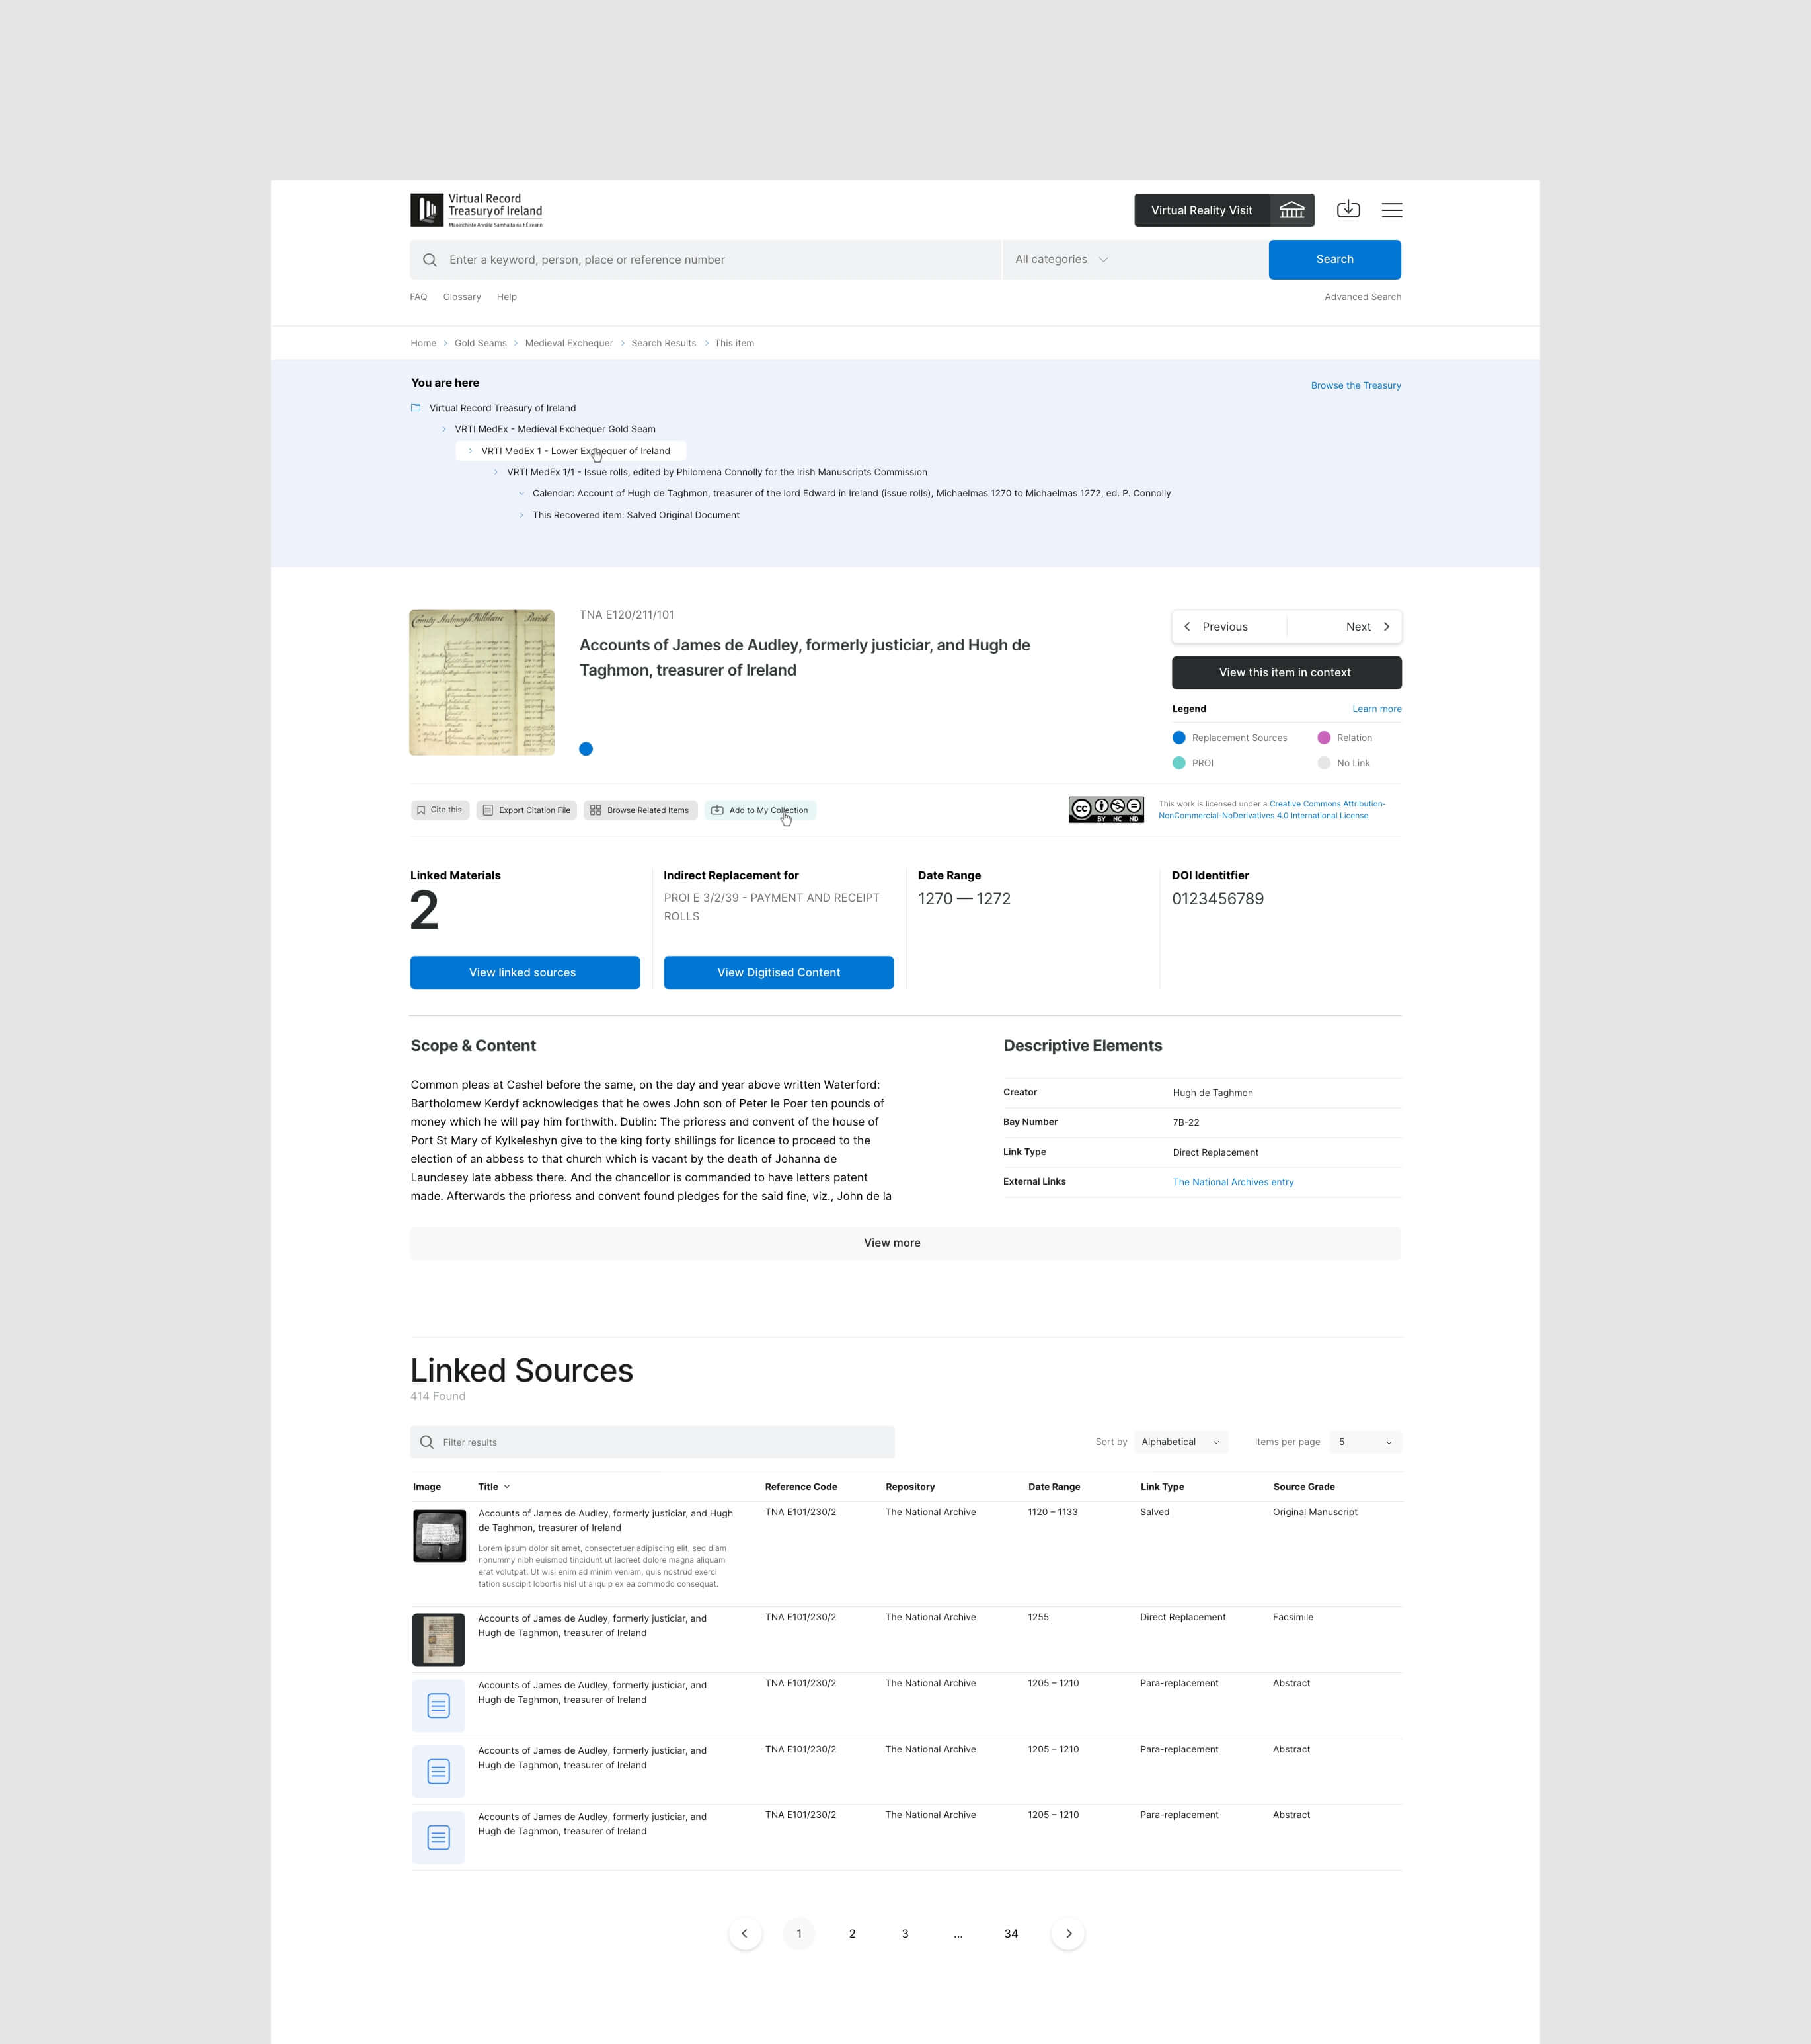
Task: Click Medieval Exchequer breadcrumb item
Action: coord(568,343)
